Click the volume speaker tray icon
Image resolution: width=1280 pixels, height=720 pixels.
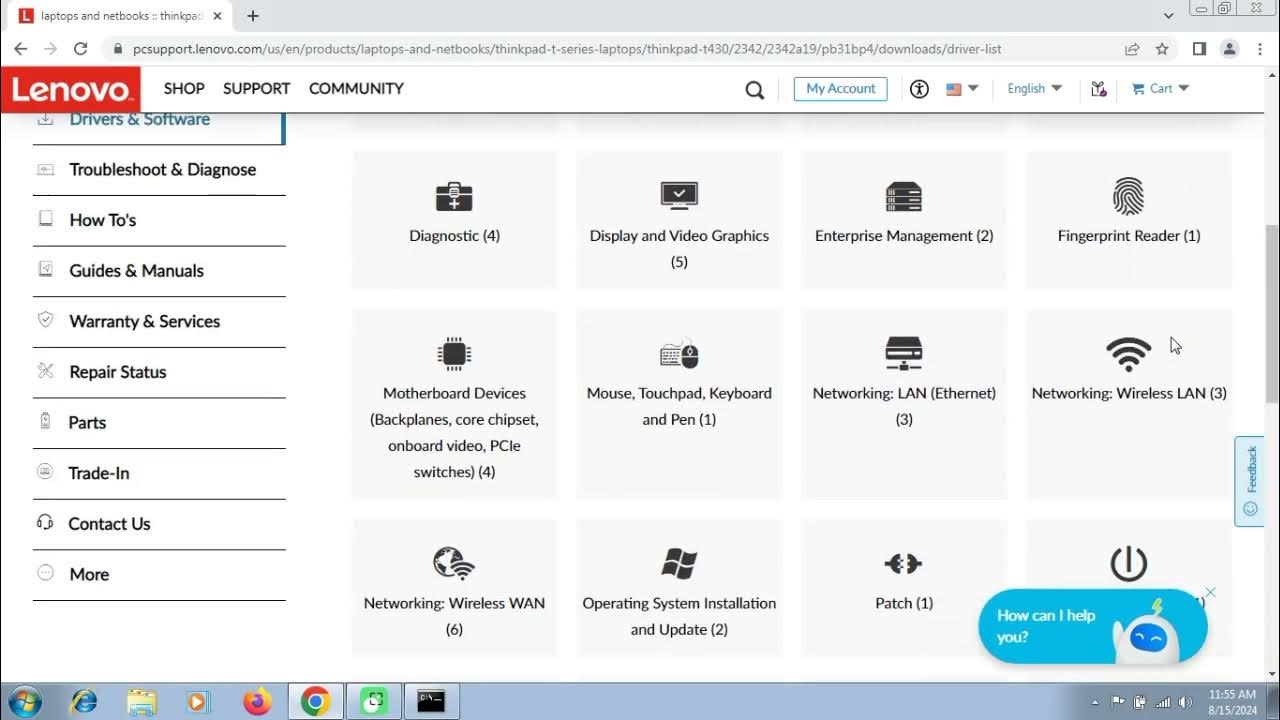pyautogui.click(x=1186, y=702)
